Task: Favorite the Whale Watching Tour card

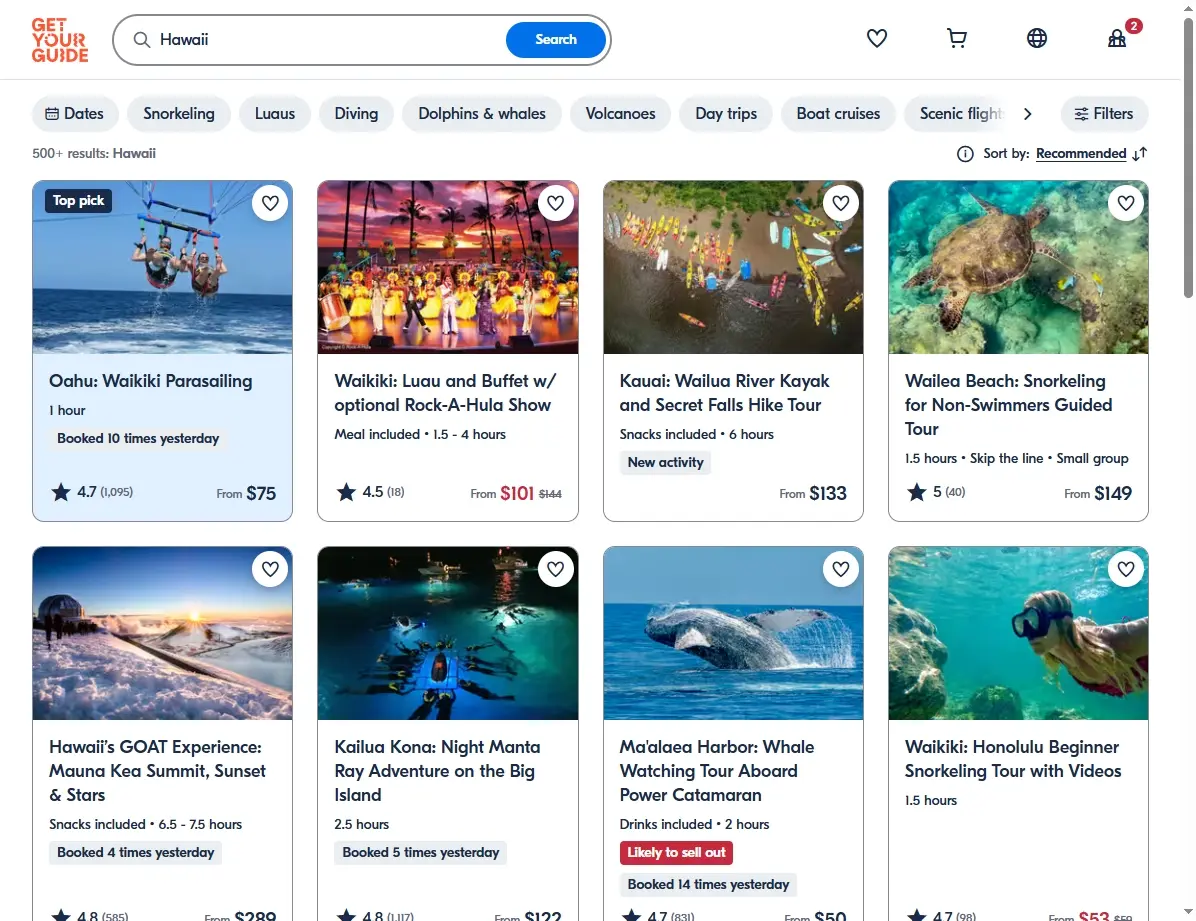Action: [x=841, y=569]
